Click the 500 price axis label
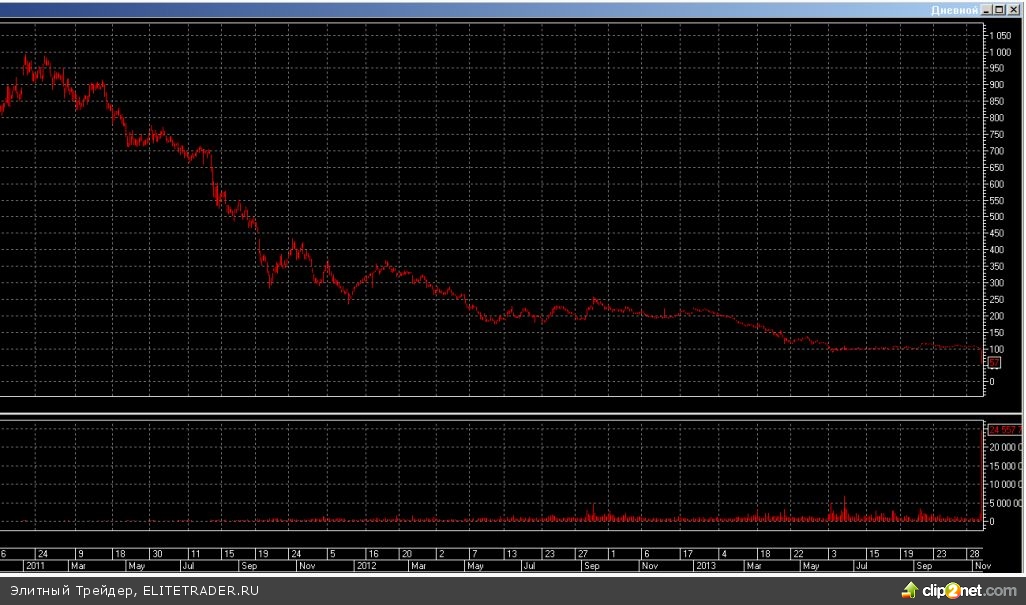This screenshot has width=1026, height=605. (998, 216)
